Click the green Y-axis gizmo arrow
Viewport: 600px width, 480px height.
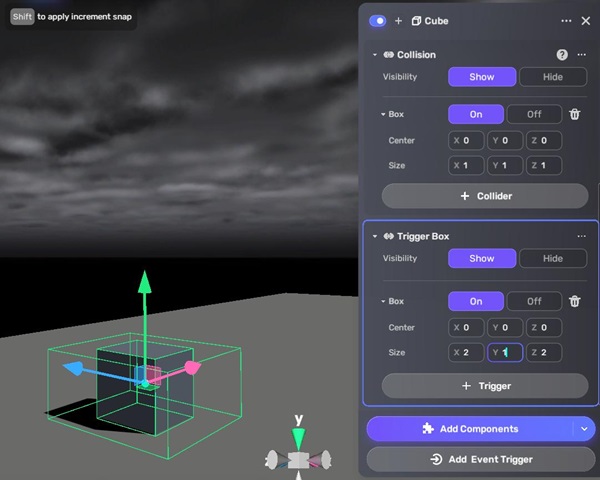[145, 282]
